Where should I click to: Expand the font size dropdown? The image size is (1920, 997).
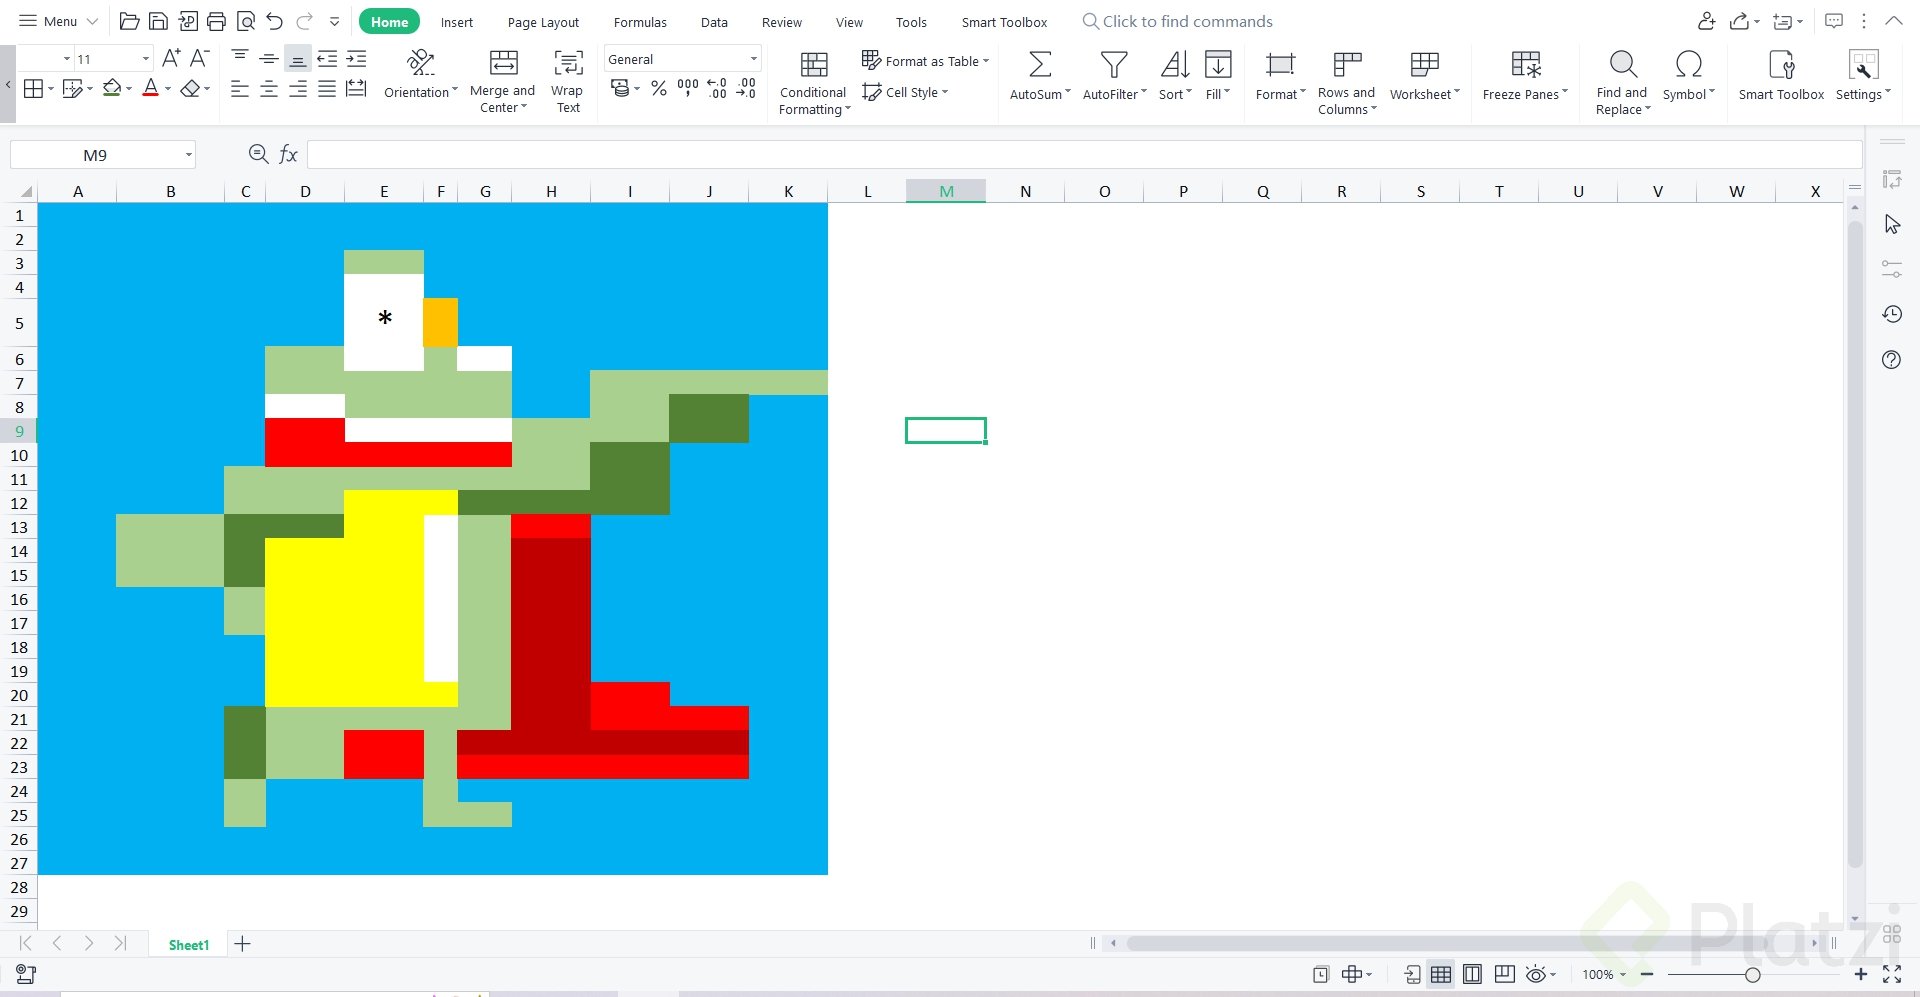(146, 59)
